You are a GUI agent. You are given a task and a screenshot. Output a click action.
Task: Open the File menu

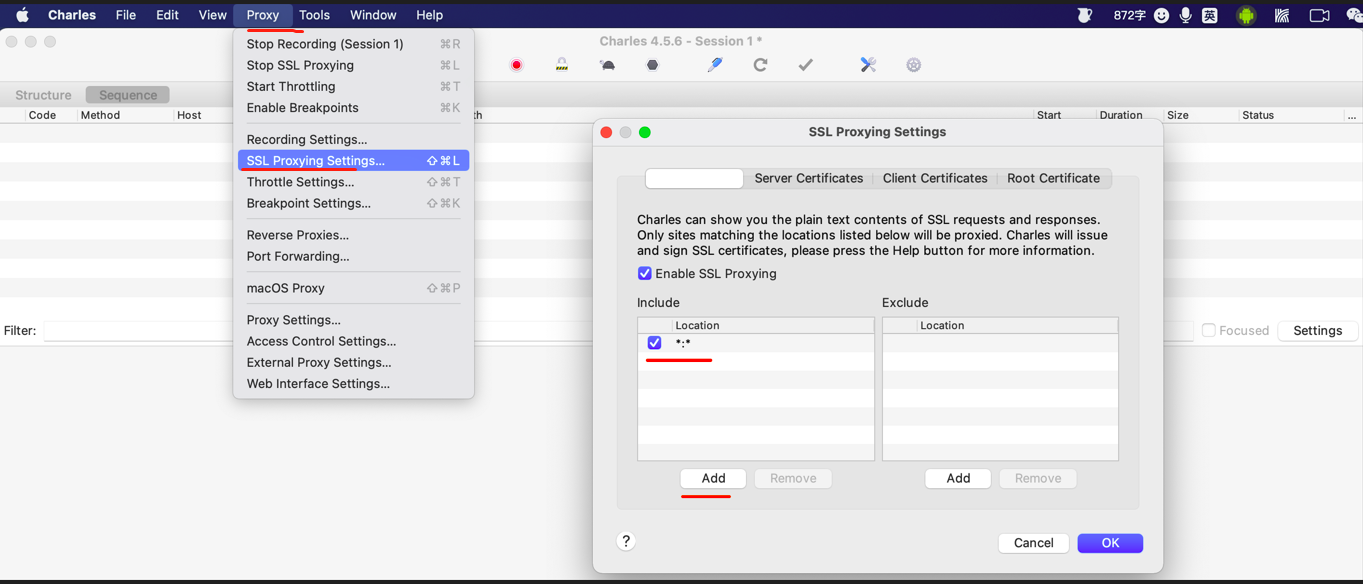(x=126, y=15)
